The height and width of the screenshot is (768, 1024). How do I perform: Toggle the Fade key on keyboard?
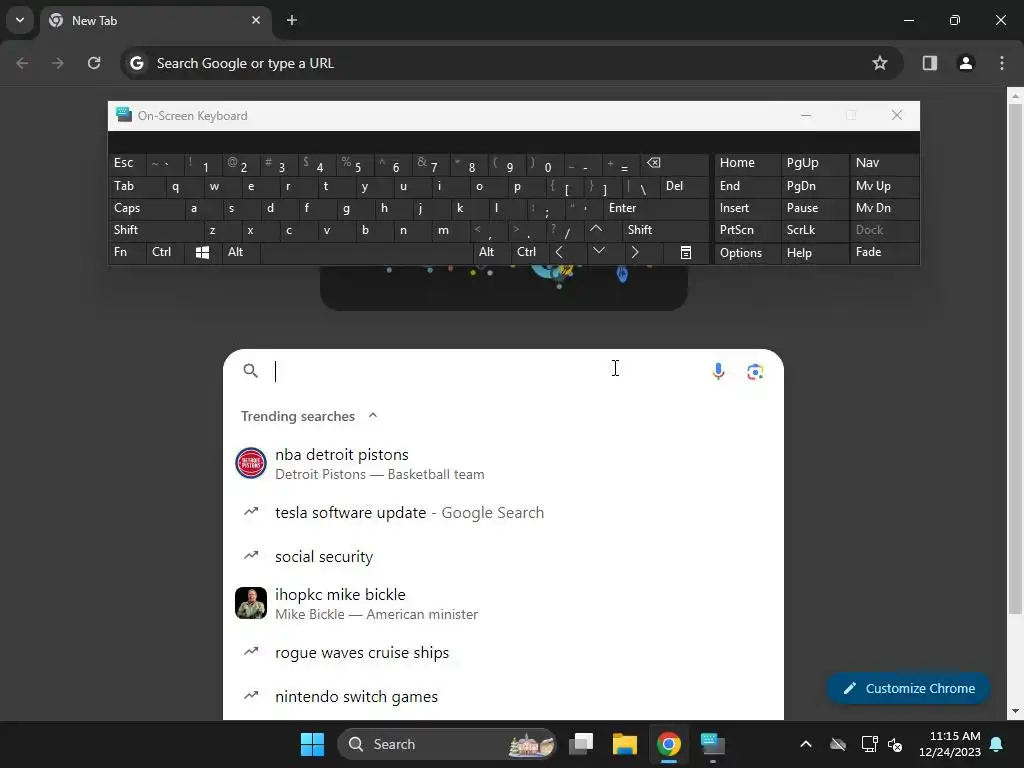click(884, 253)
